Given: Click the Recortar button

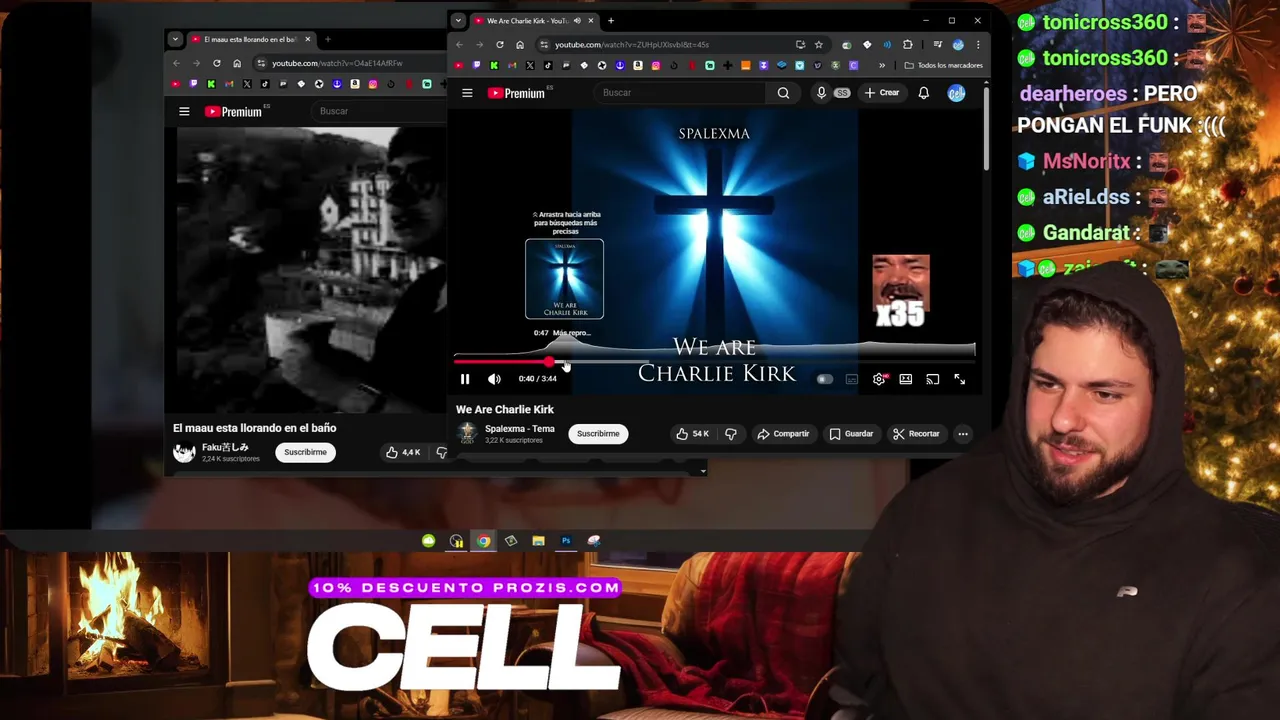Looking at the screenshot, I should pyautogui.click(x=916, y=434).
